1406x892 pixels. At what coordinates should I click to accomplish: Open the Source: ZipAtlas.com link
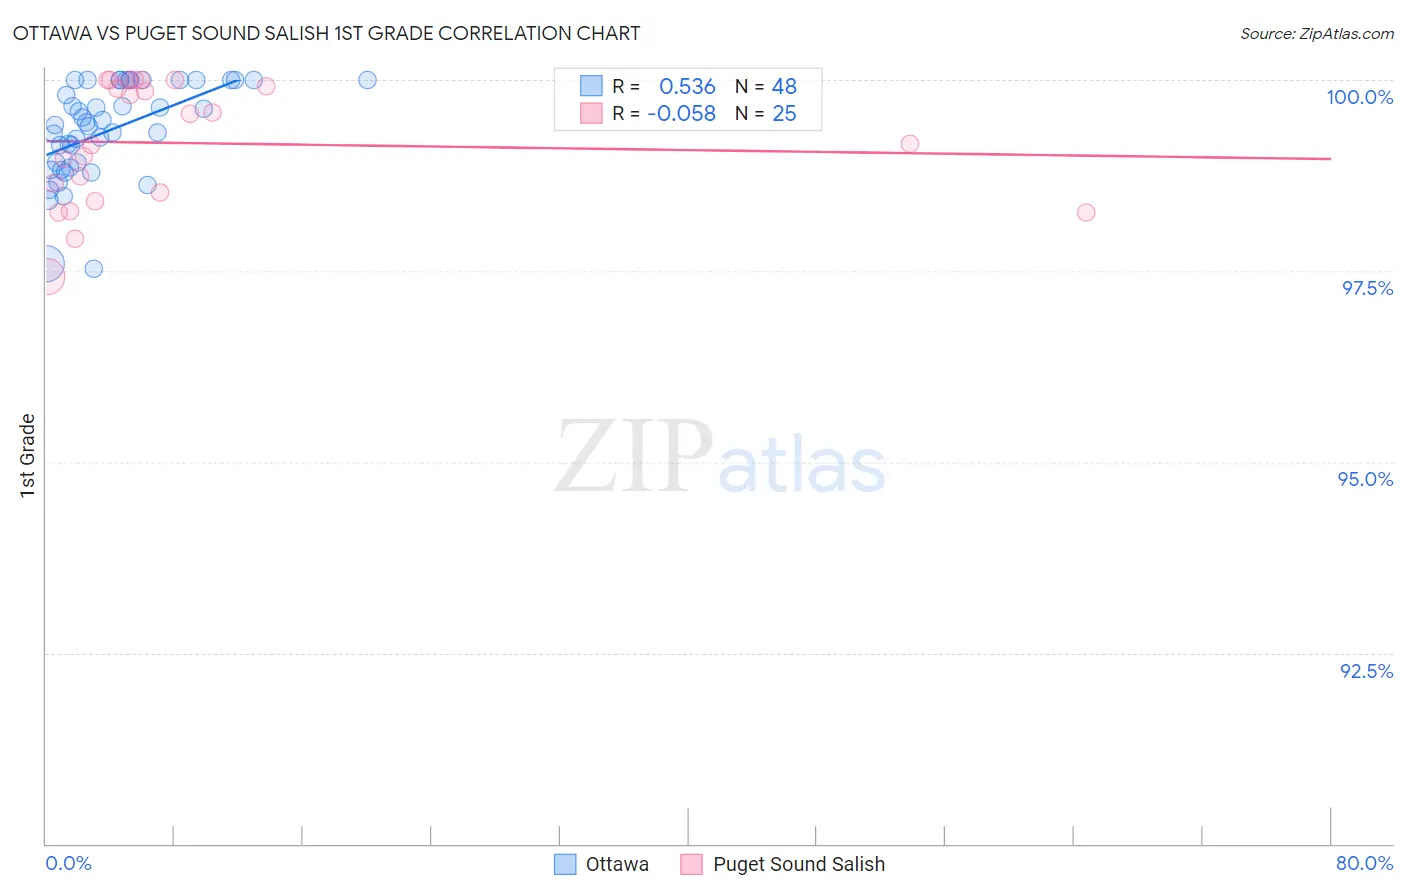tap(1316, 33)
